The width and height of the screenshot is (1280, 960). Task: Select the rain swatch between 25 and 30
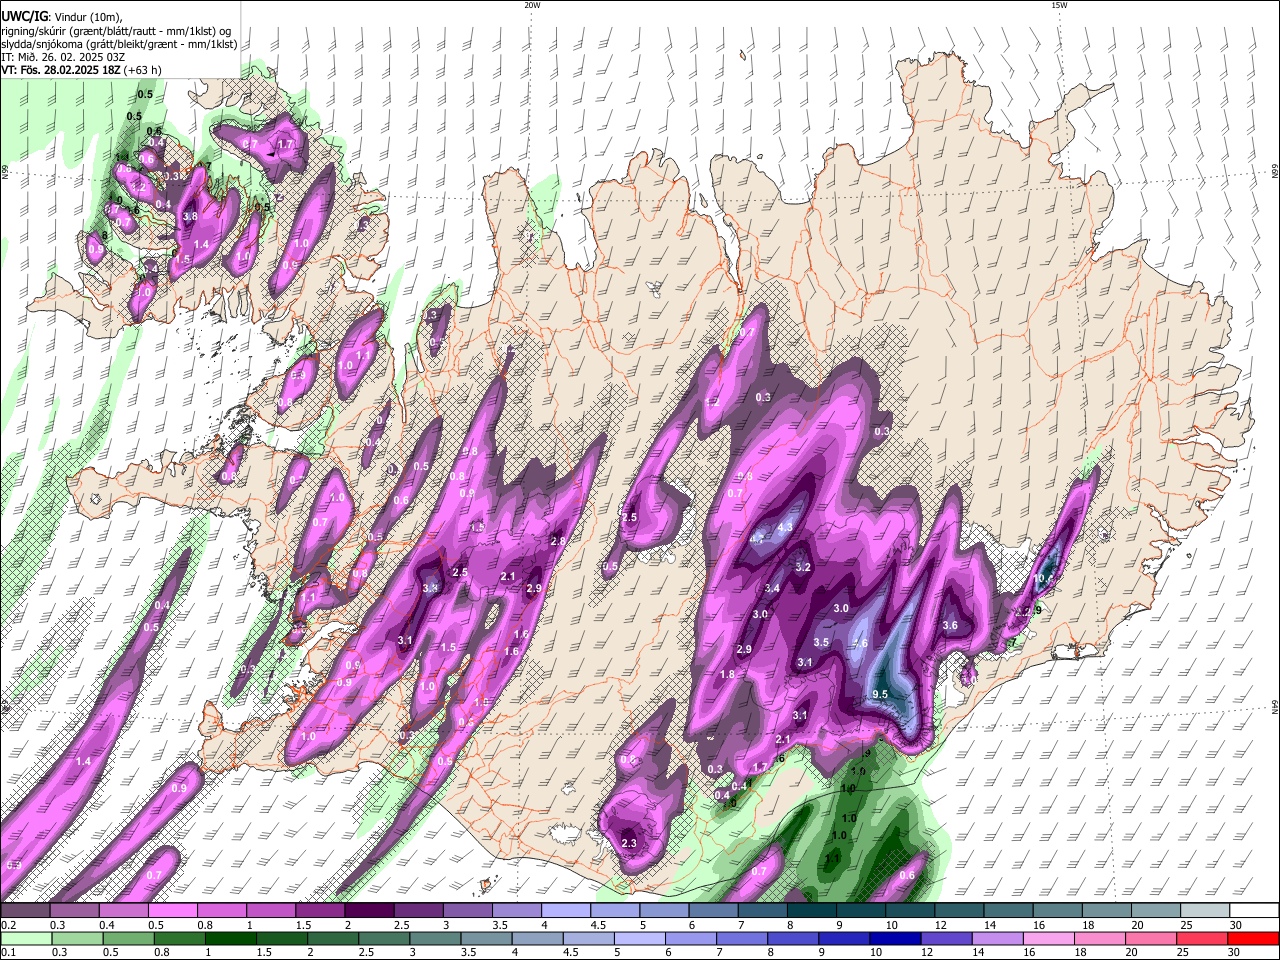point(1203,938)
